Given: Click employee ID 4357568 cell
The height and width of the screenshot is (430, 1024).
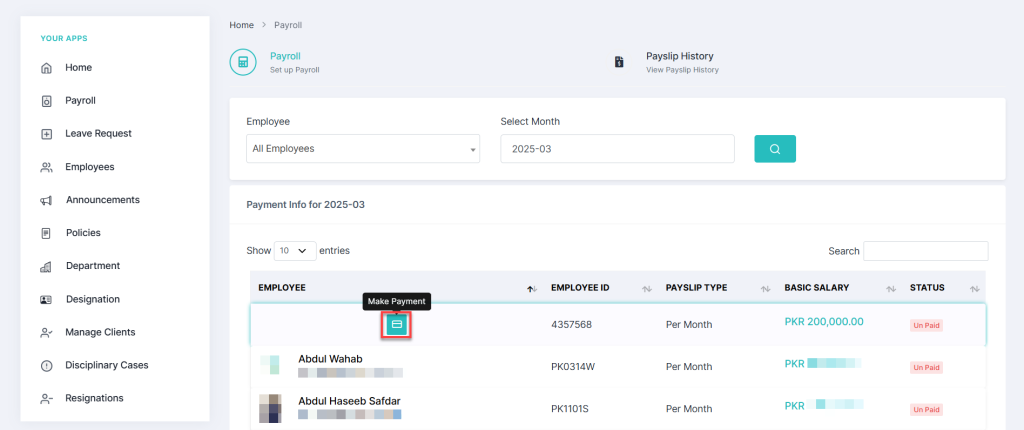Looking at the screenshot, I should tap(571, 325).
